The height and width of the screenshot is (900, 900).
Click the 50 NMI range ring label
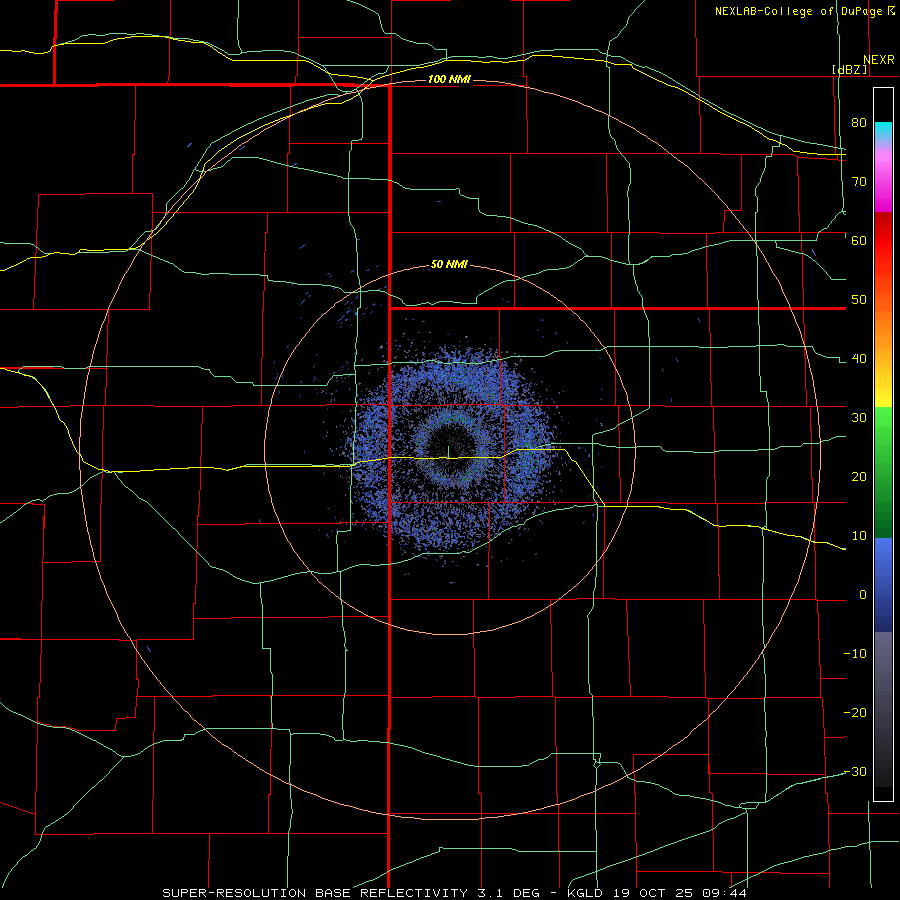tap(449, 265)
